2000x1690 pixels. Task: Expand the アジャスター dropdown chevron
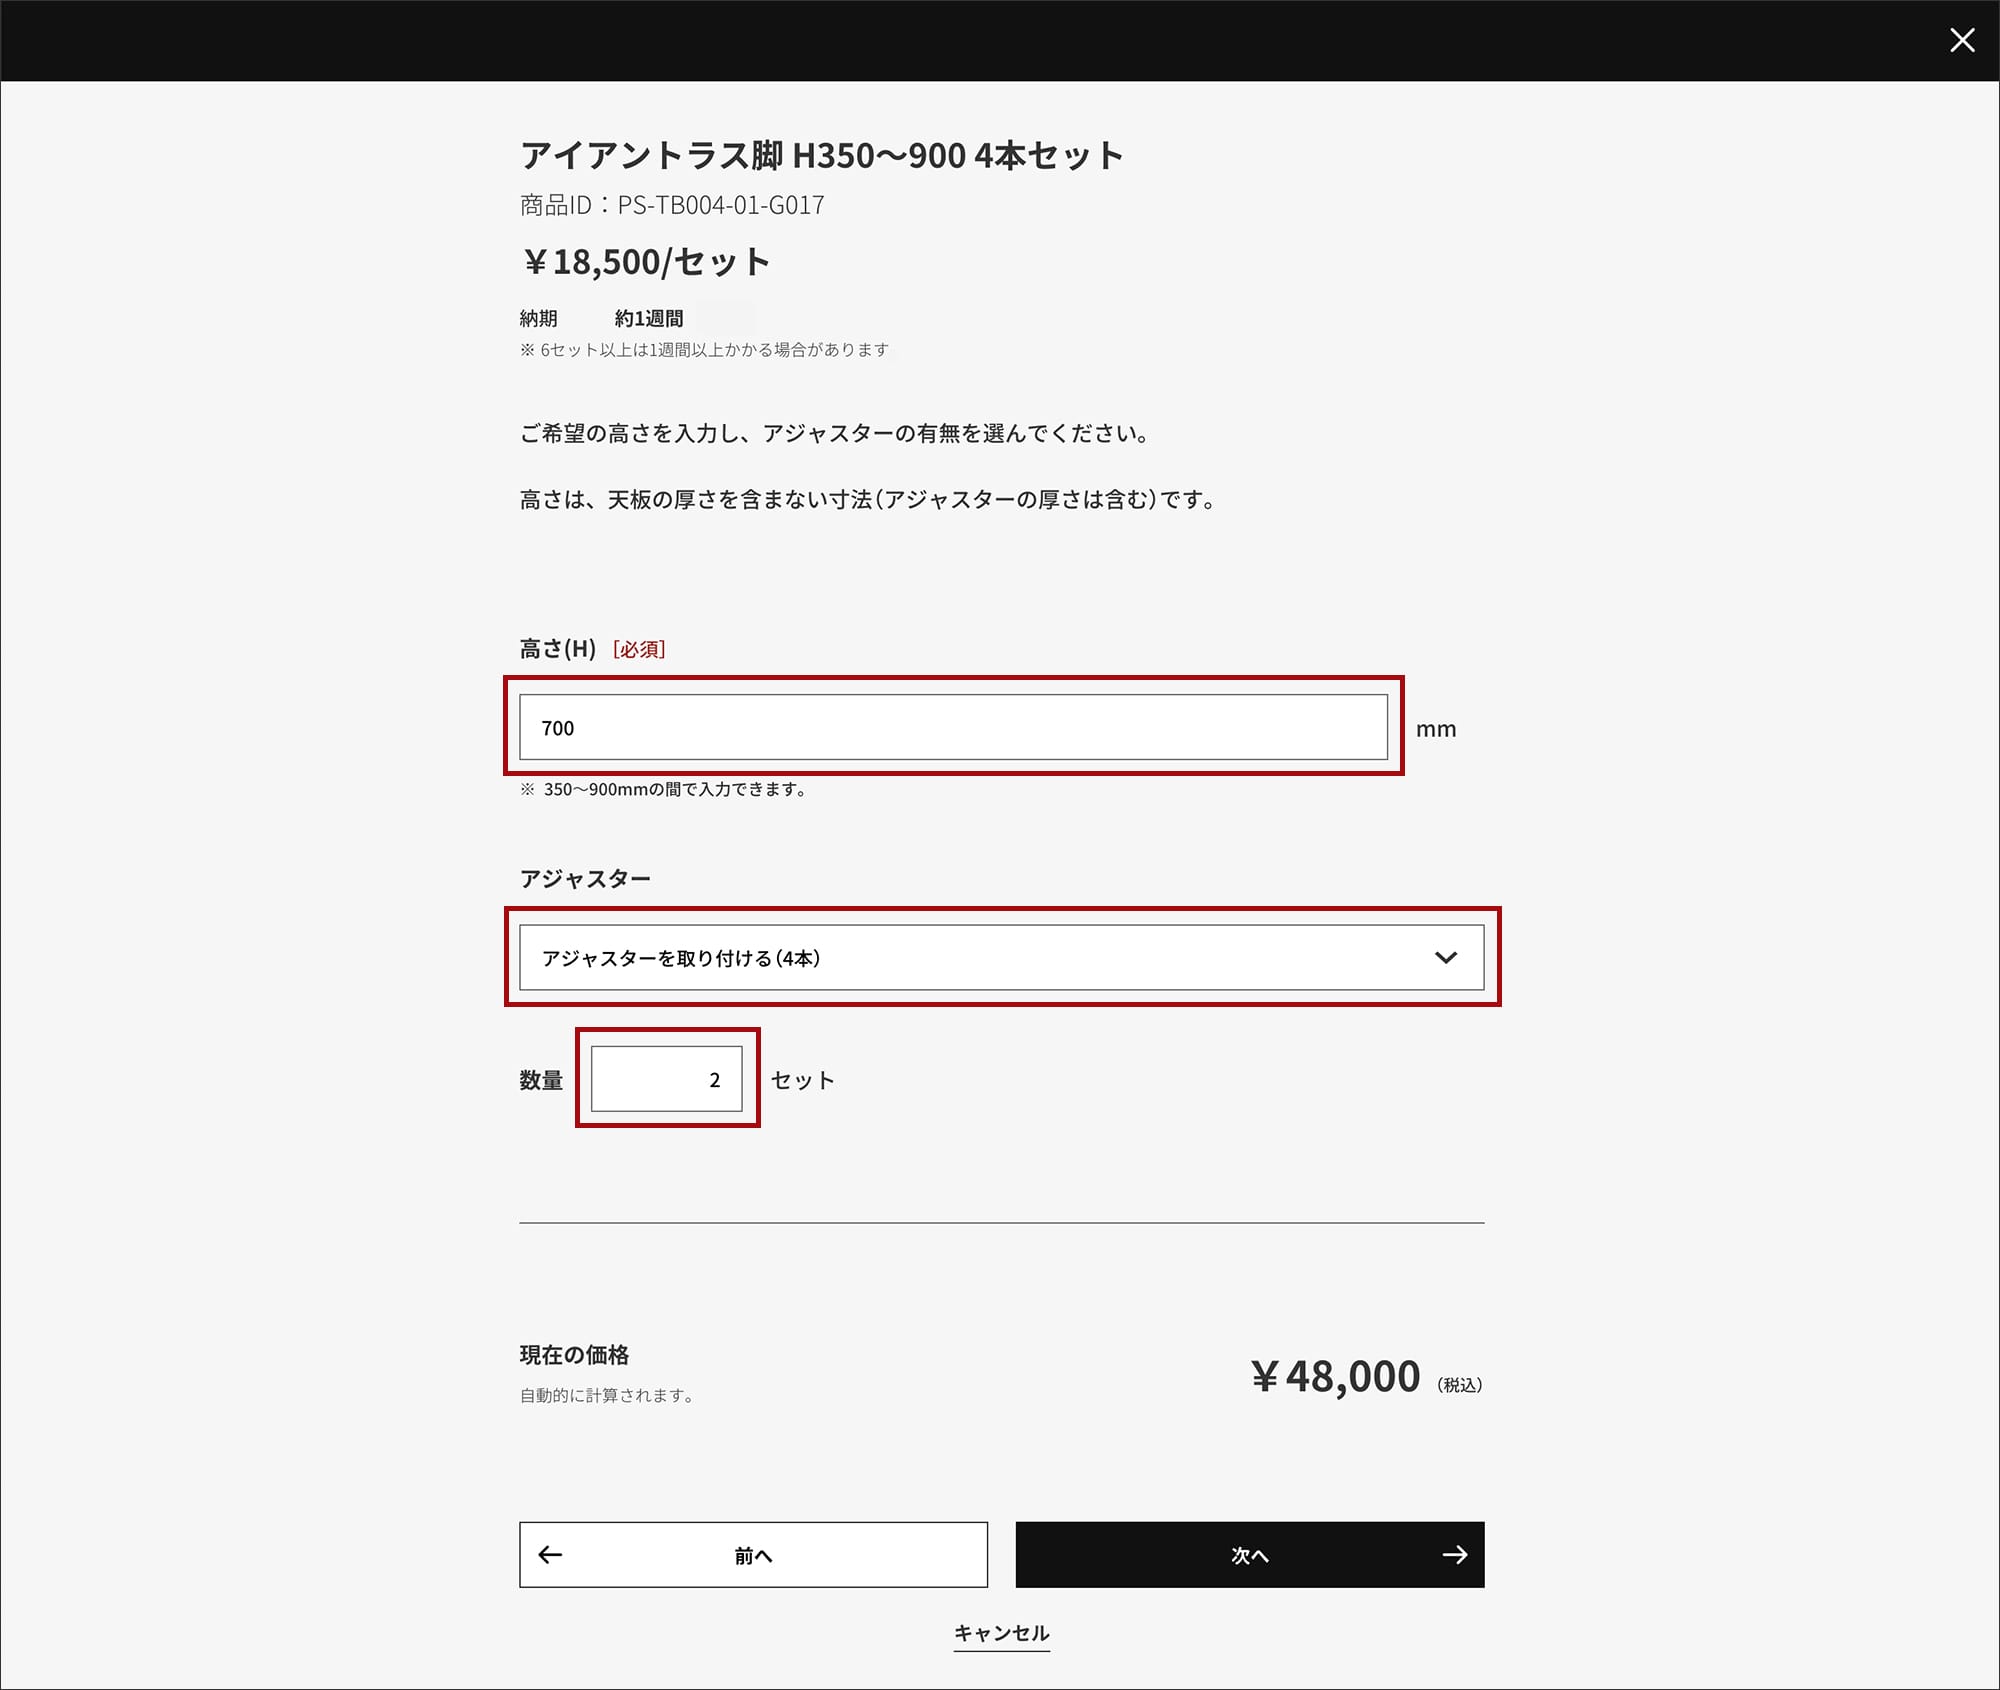[x=1445, y=958]
